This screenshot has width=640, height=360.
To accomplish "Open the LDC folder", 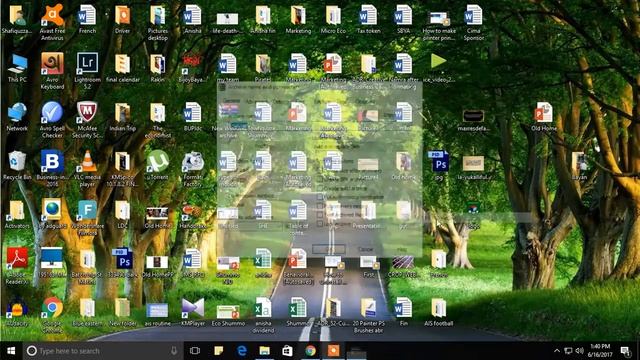I will [122, 215].
